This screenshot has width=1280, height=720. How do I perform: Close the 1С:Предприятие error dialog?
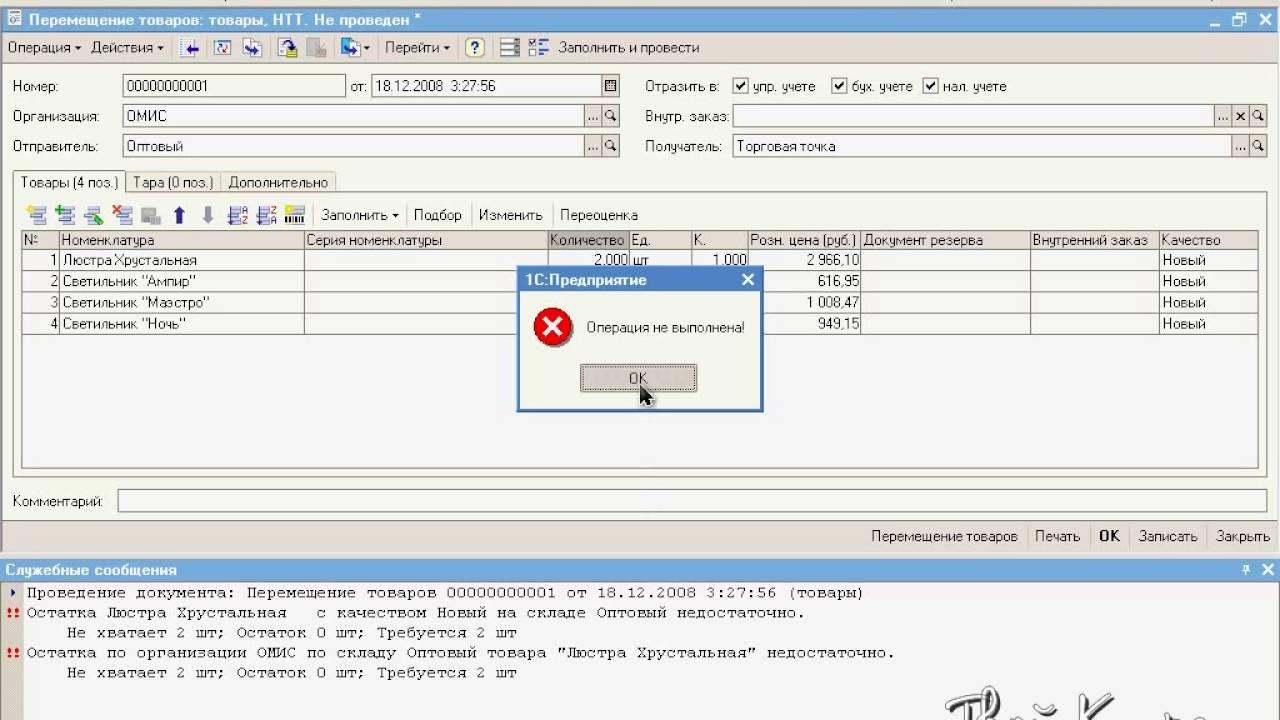click(x=747, y=280)
